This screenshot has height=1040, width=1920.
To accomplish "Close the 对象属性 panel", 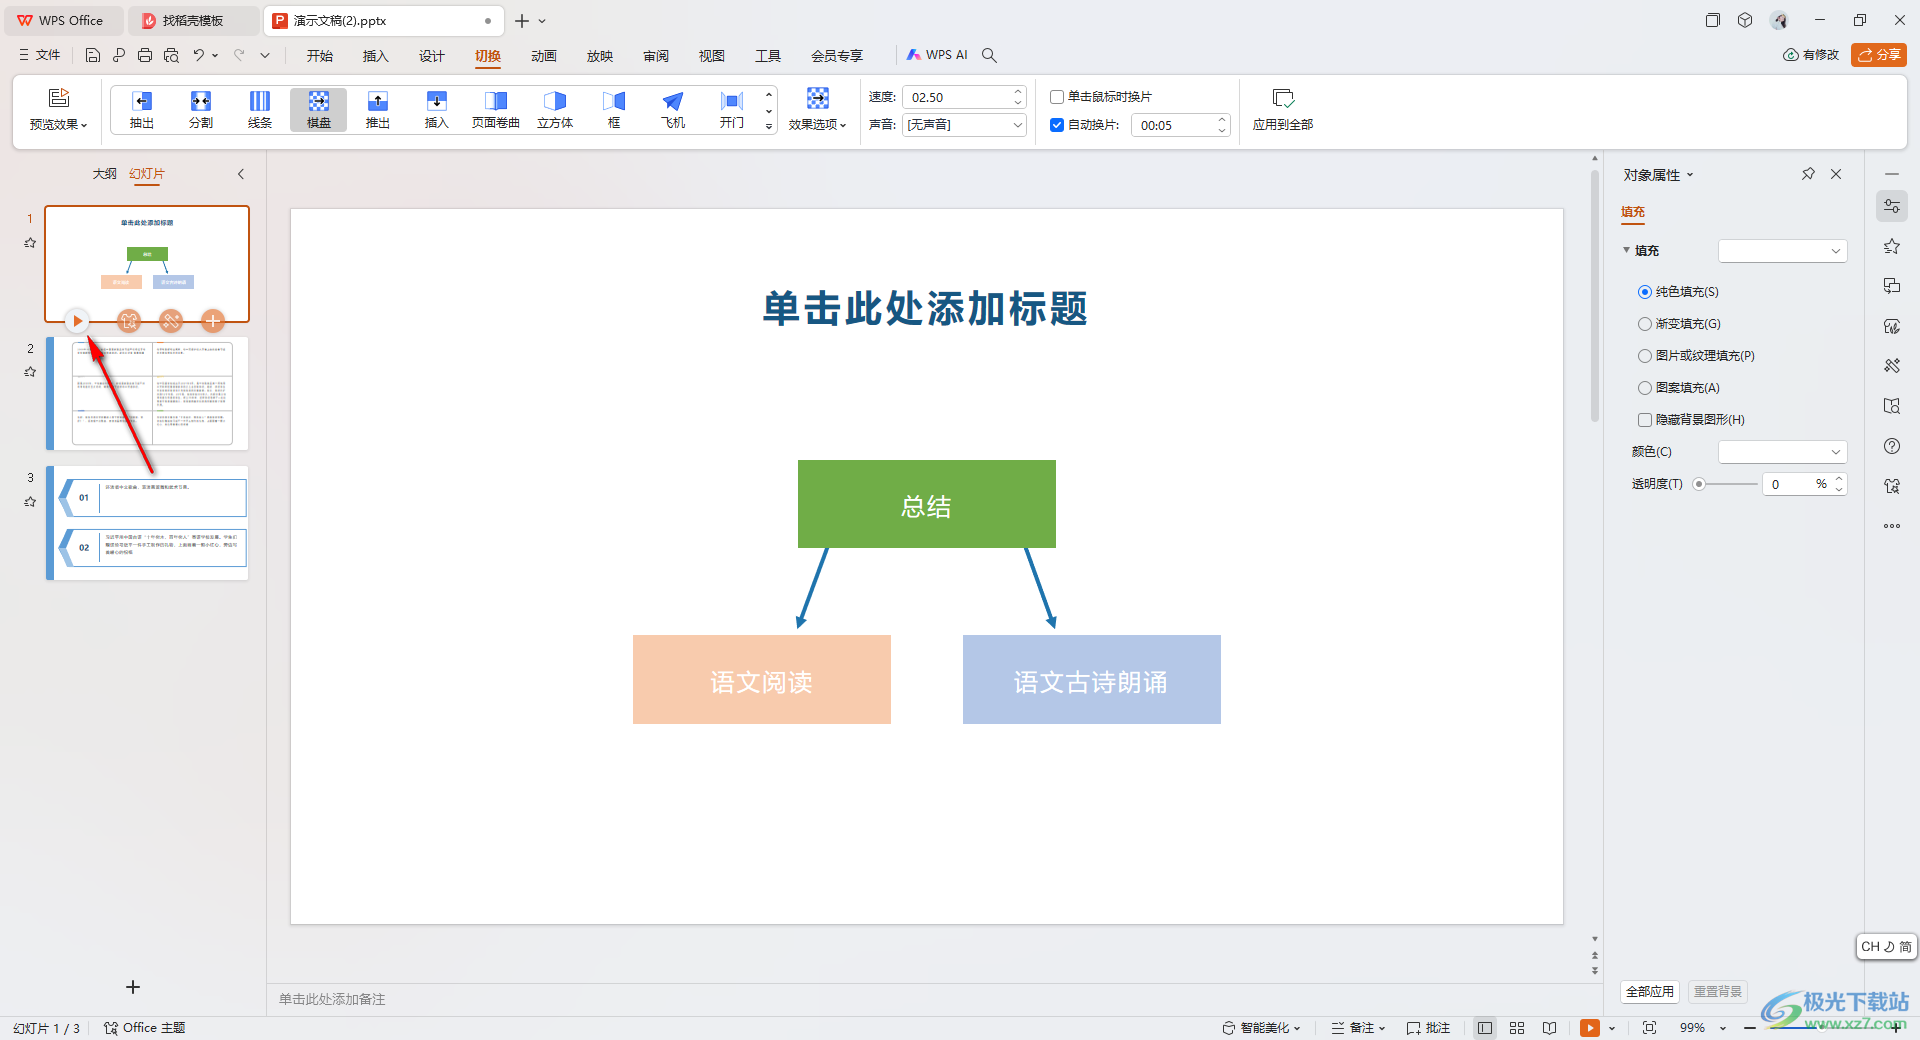I will (x=1836, y=174).
